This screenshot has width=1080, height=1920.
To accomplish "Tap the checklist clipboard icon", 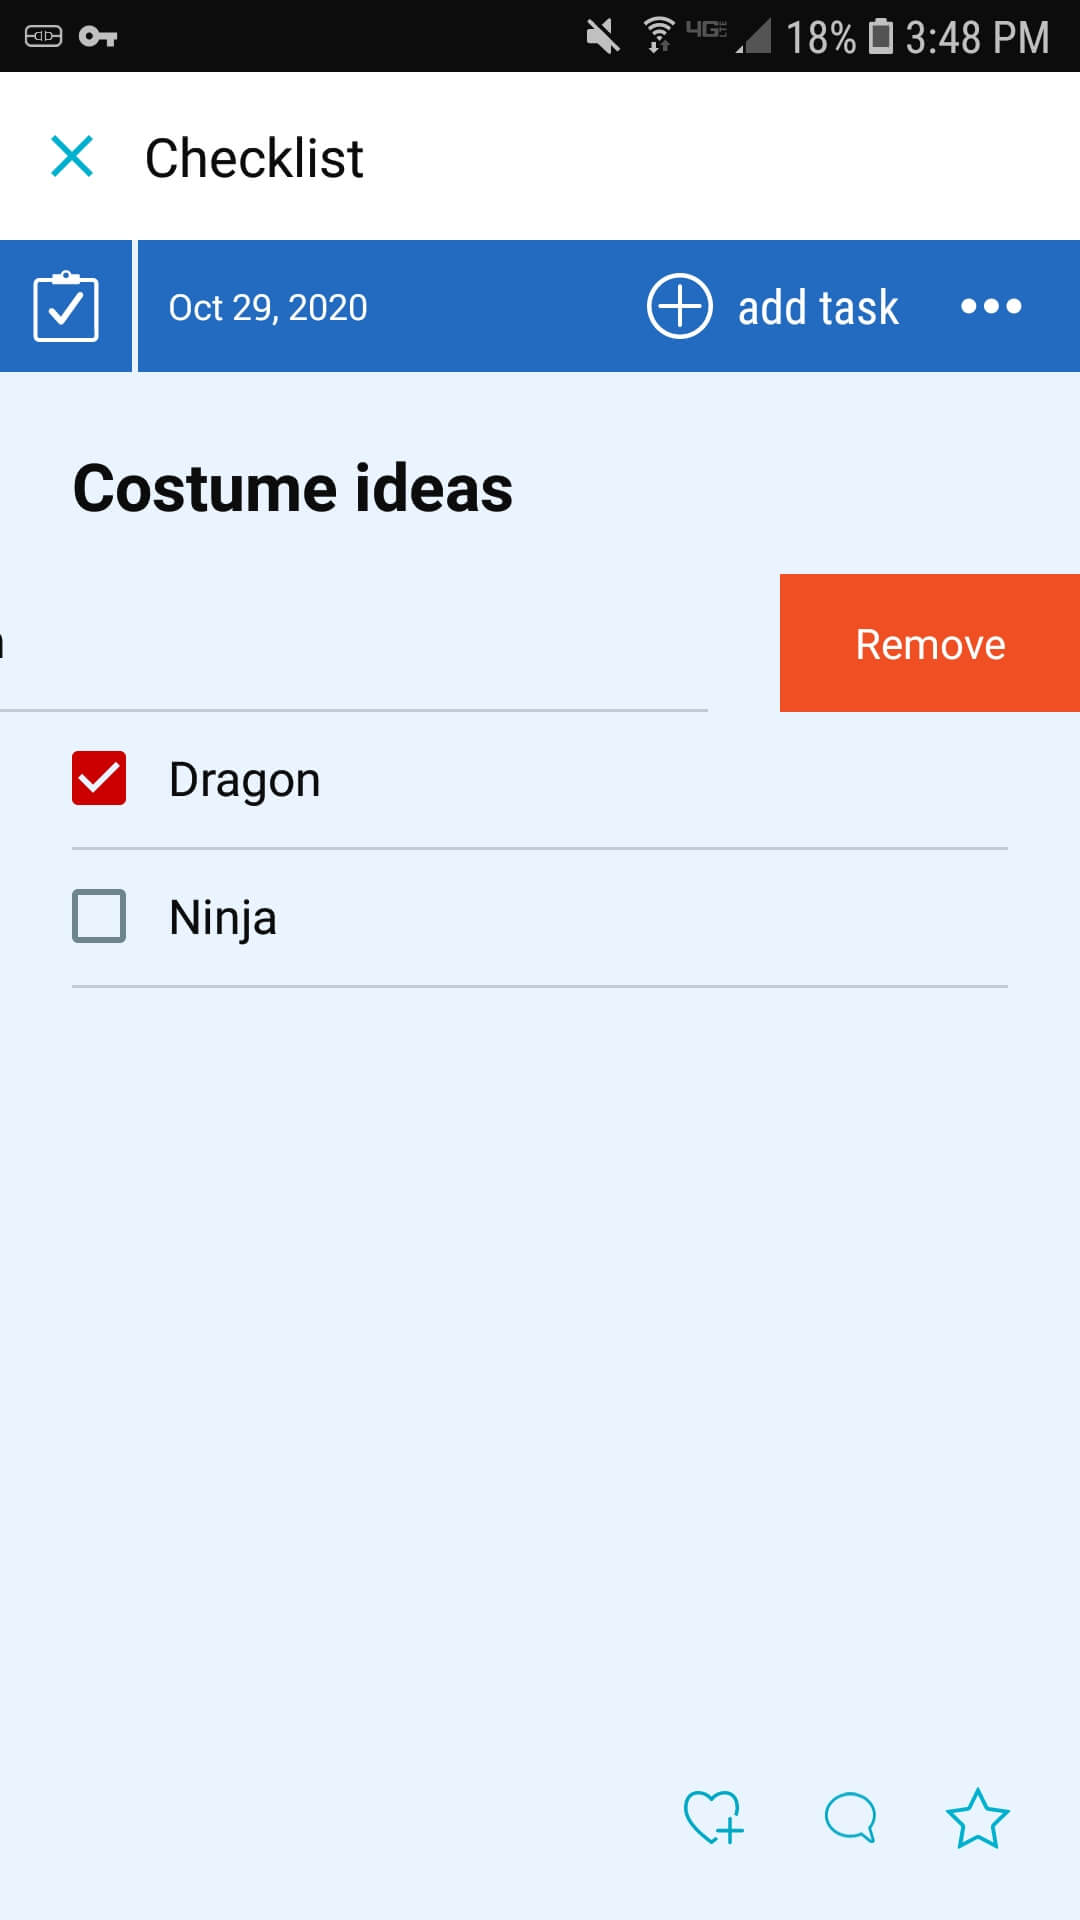I will [x=66, y=306].
